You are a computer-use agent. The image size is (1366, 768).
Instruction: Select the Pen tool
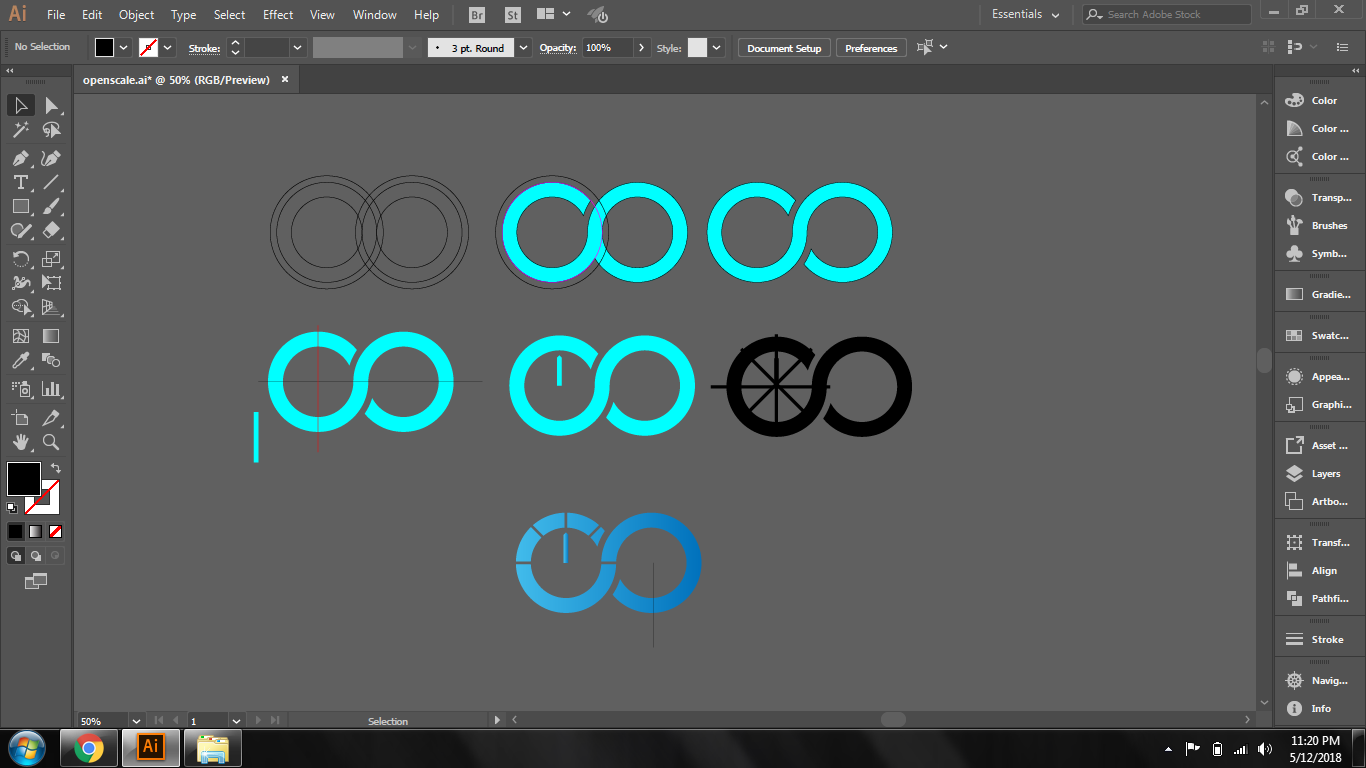click(20, 158)
